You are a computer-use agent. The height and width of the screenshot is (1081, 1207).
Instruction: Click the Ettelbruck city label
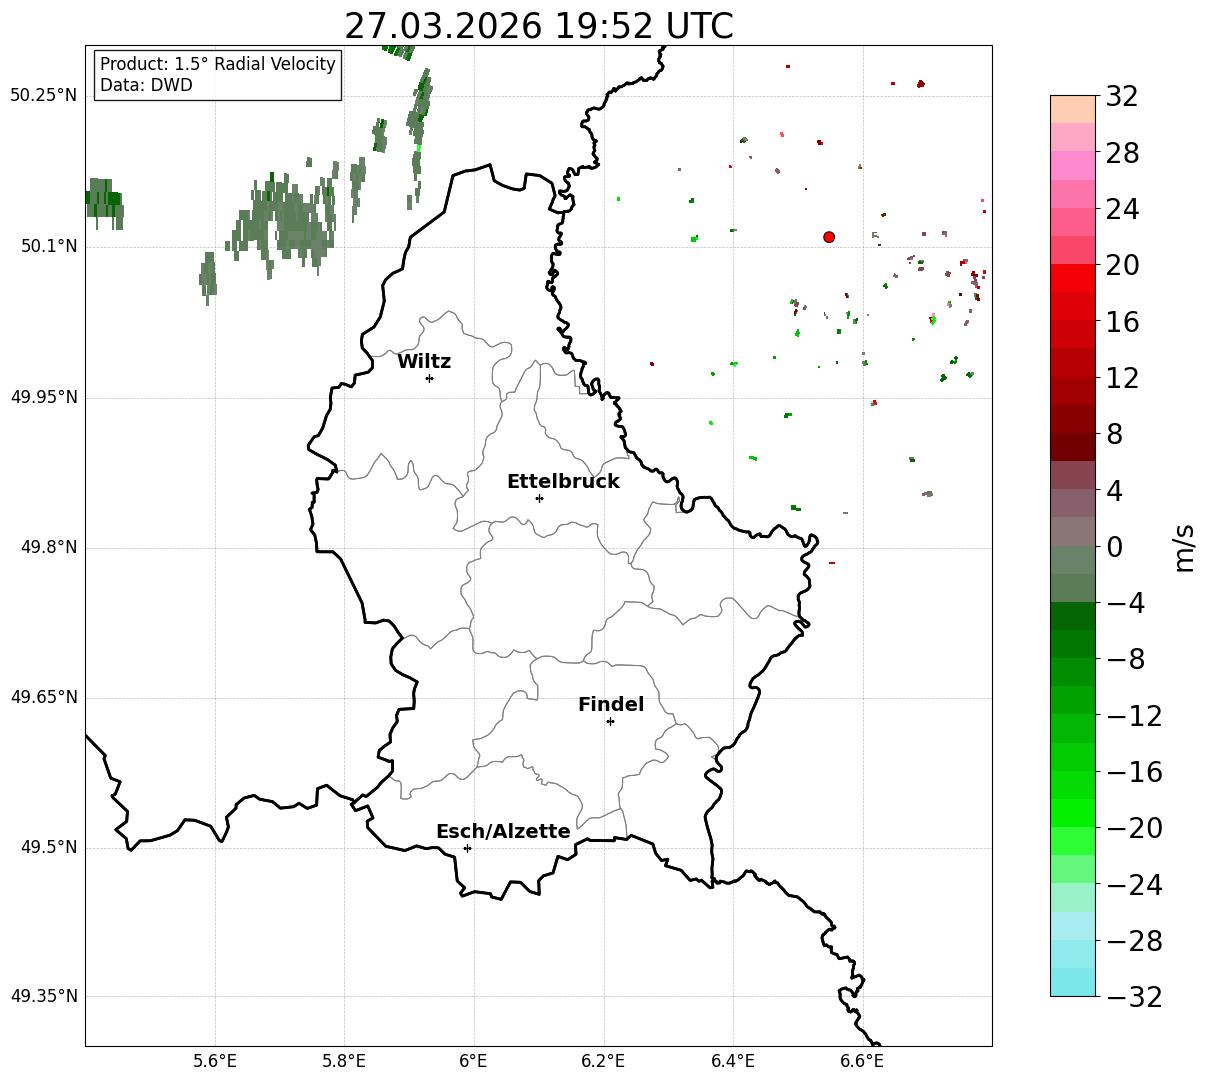point(563,482)
